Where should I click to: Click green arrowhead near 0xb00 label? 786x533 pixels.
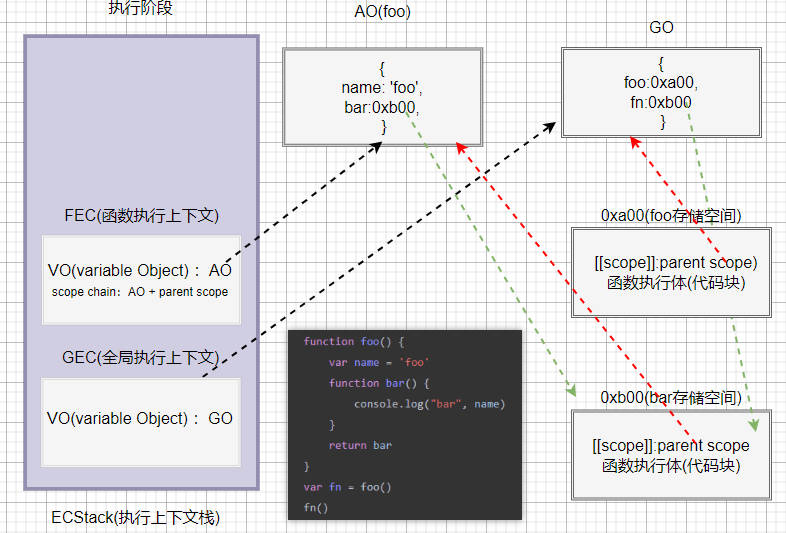[571, 391]
